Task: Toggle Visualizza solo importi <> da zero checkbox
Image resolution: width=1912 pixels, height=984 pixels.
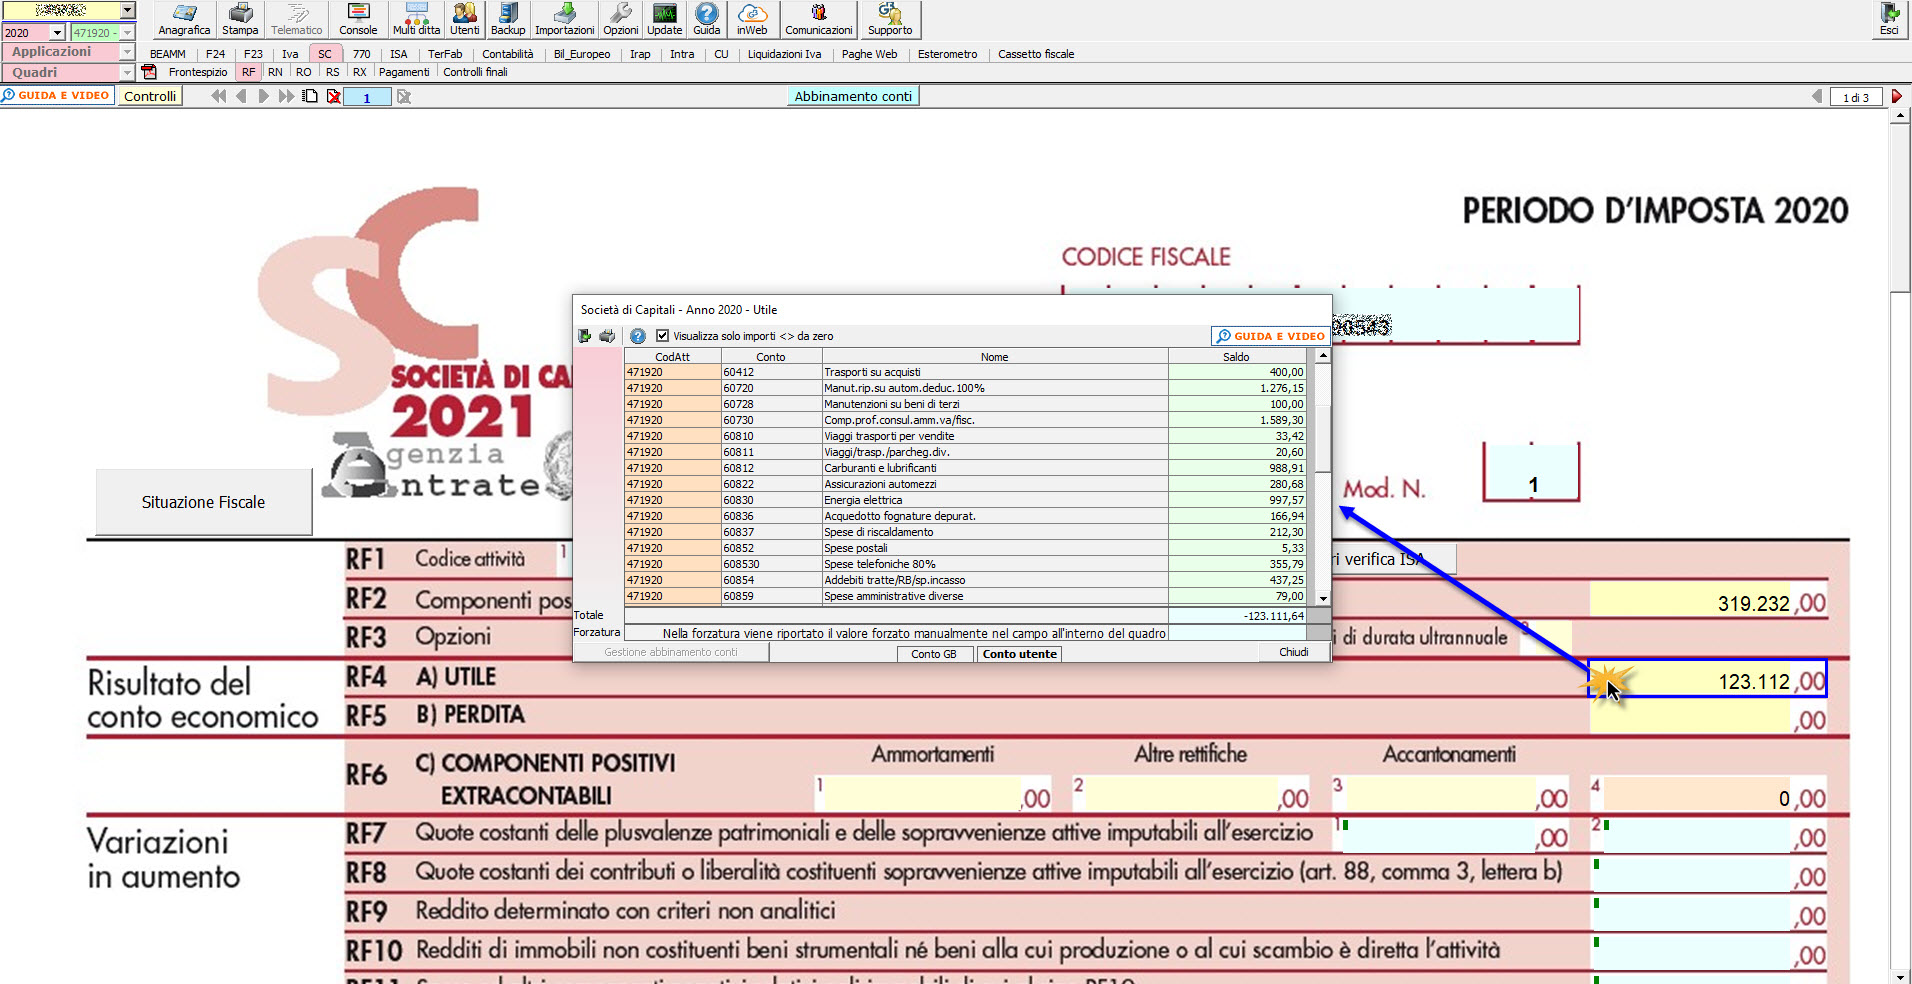Action: pyautogui.click(x=662, y=336)
